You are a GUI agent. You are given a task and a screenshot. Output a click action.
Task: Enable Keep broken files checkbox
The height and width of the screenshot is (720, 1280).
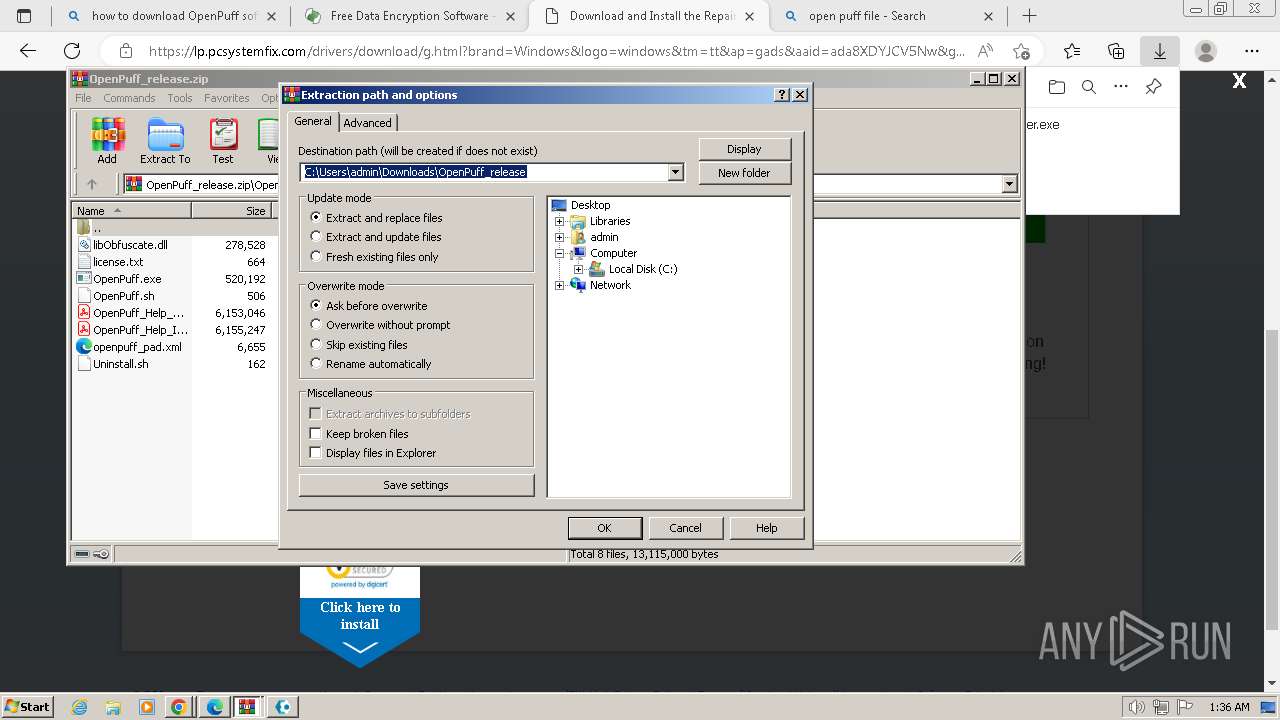coord(316,434)
